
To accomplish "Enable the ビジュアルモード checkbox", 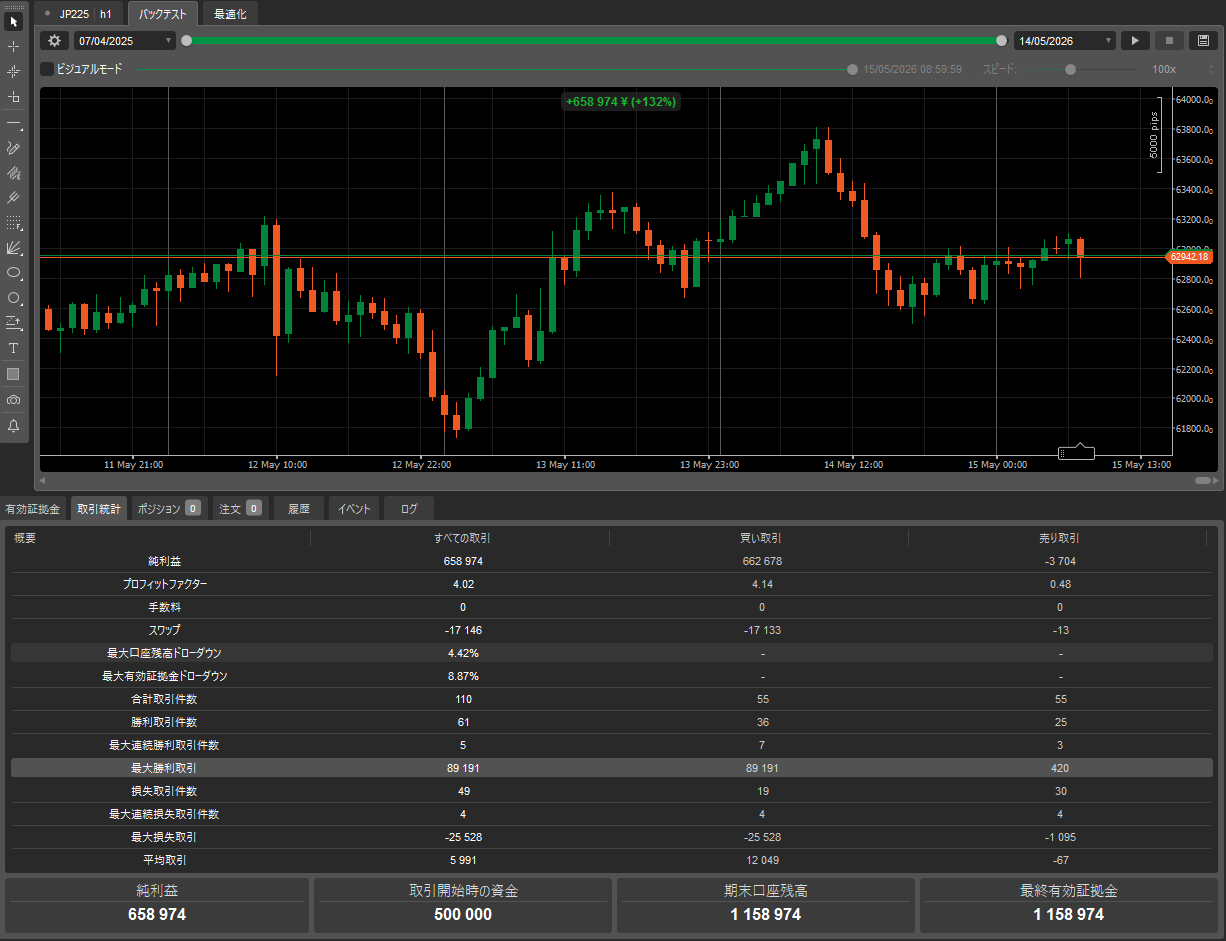I will (x=47, y=69).
